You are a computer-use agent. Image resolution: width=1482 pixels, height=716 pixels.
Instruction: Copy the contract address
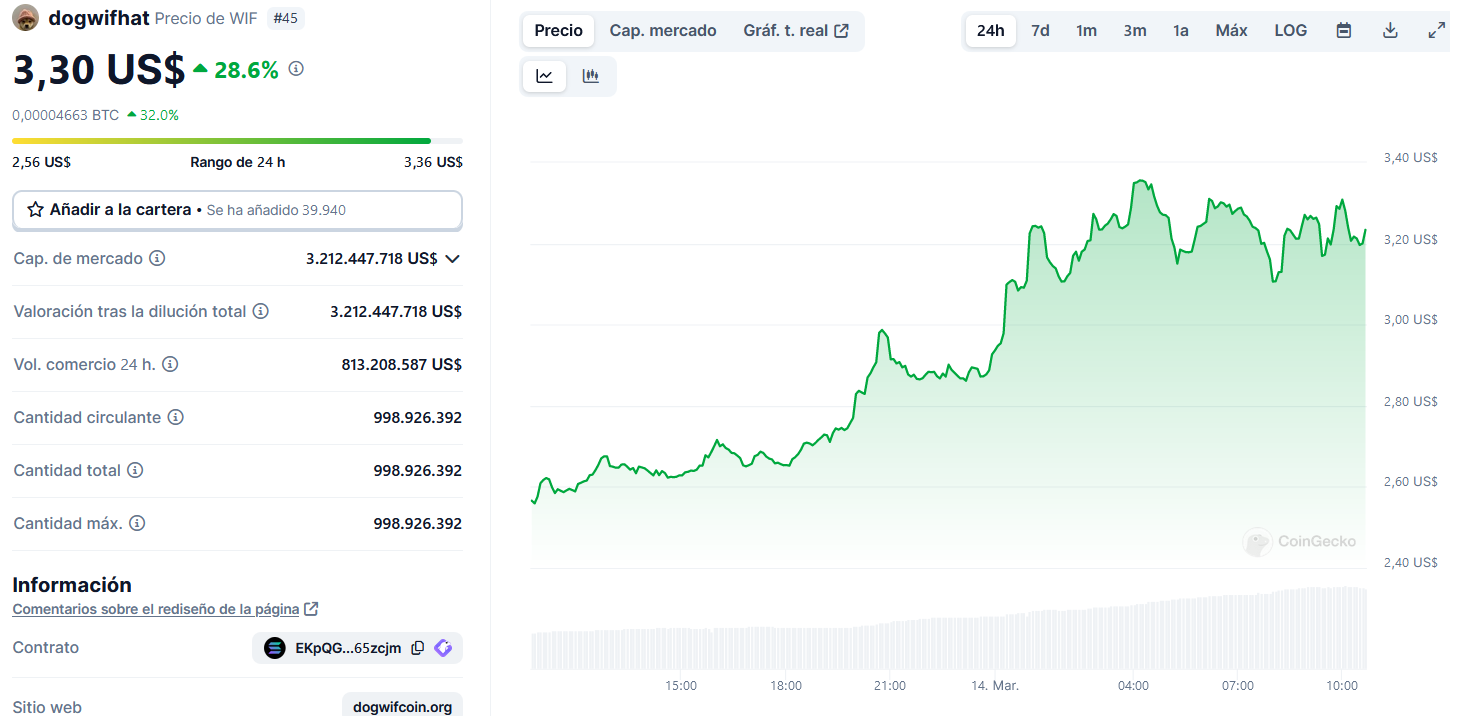pyautogui.click(x=418, y=648)
